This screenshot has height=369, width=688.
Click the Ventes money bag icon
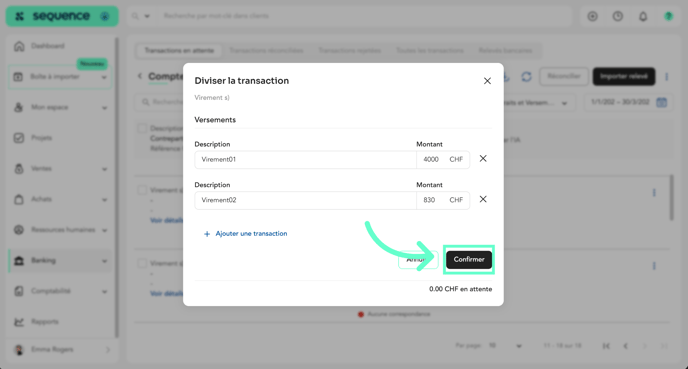tap(19, 168)
